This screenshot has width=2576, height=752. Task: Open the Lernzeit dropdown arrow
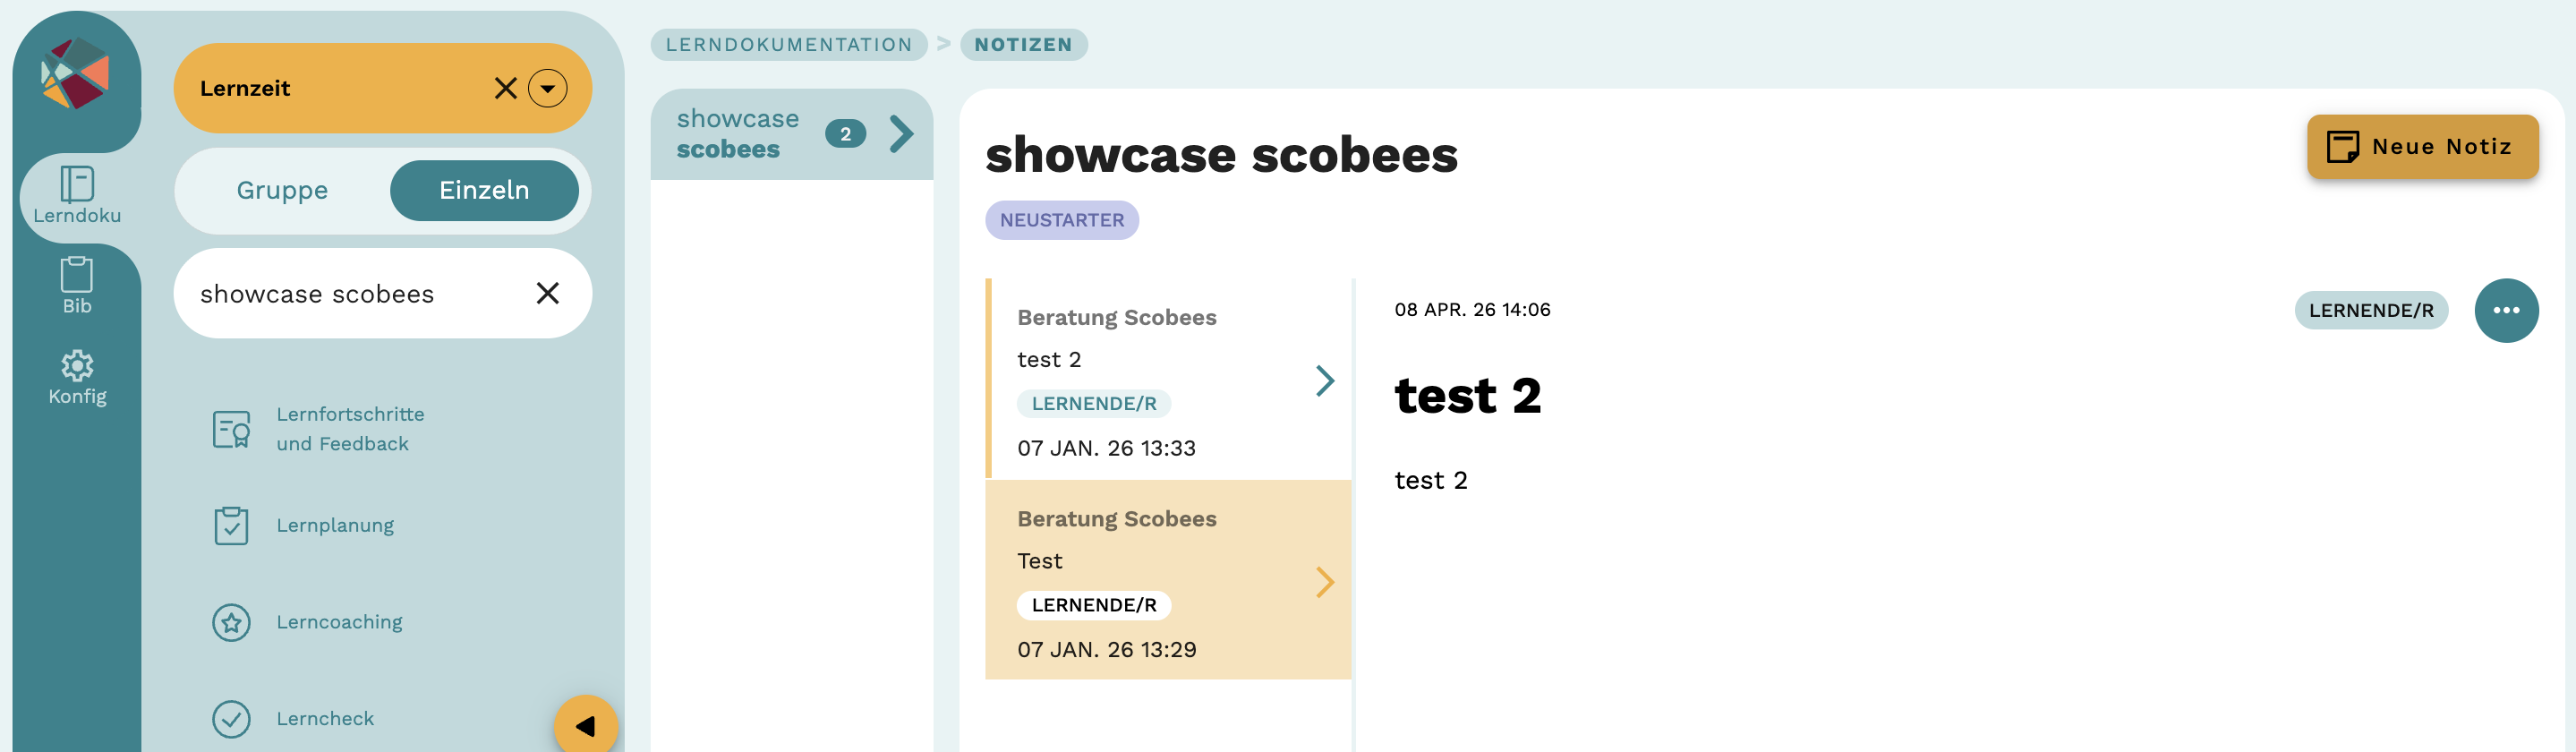[x=548, y=88]
